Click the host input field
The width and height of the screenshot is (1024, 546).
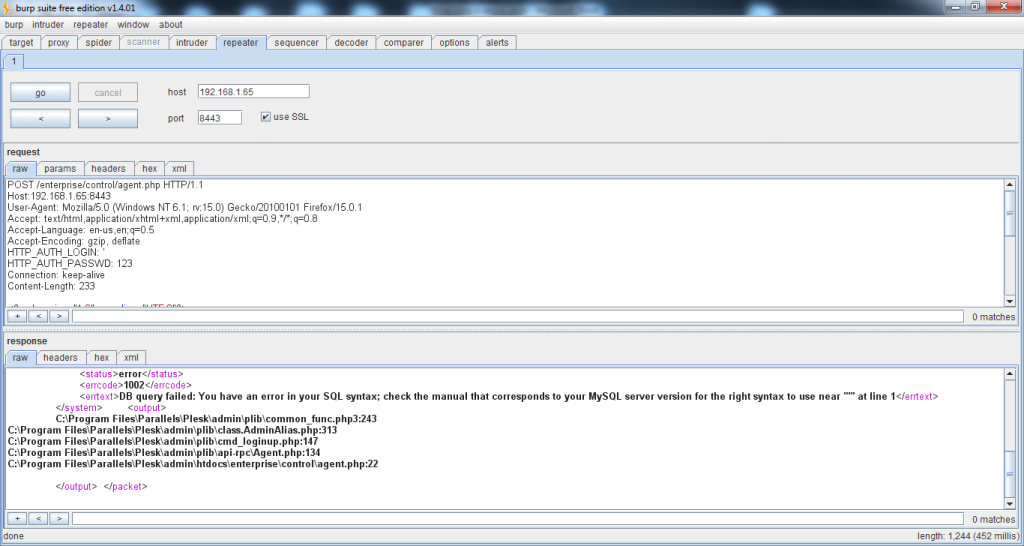click(253, 91)
